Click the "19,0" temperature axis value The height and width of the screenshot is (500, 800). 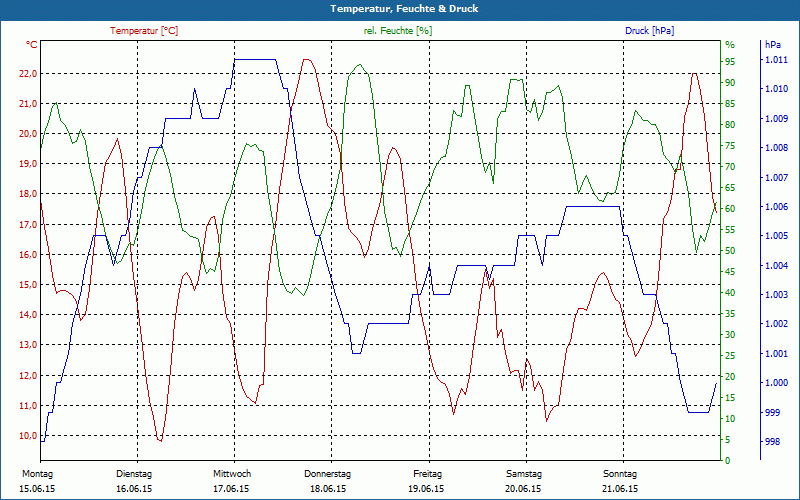pos(29,164)
